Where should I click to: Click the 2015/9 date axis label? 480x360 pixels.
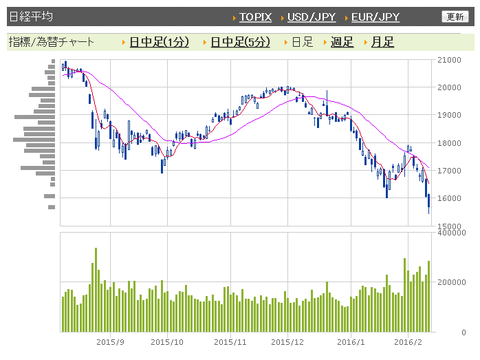[110, 342]
